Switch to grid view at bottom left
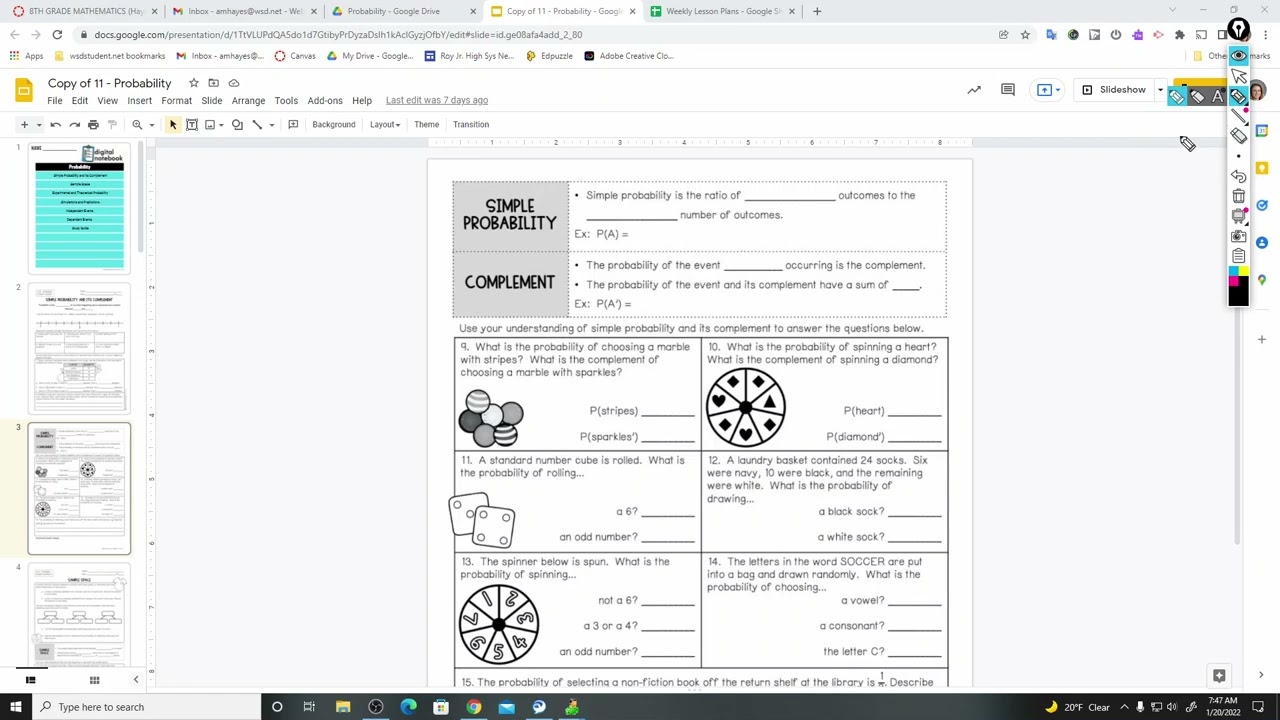 coord(94,680)
